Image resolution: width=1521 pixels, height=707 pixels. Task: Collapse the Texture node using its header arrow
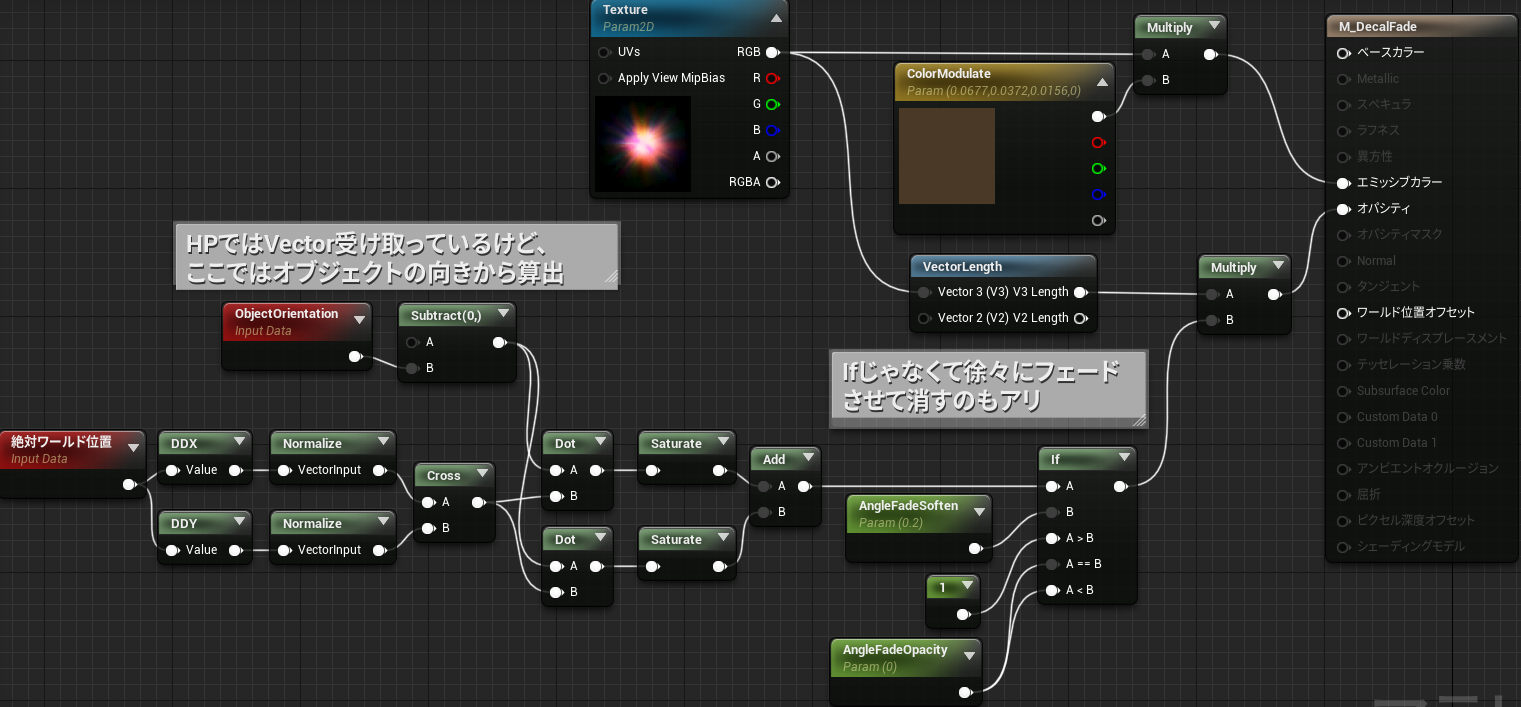click(774, 16)
